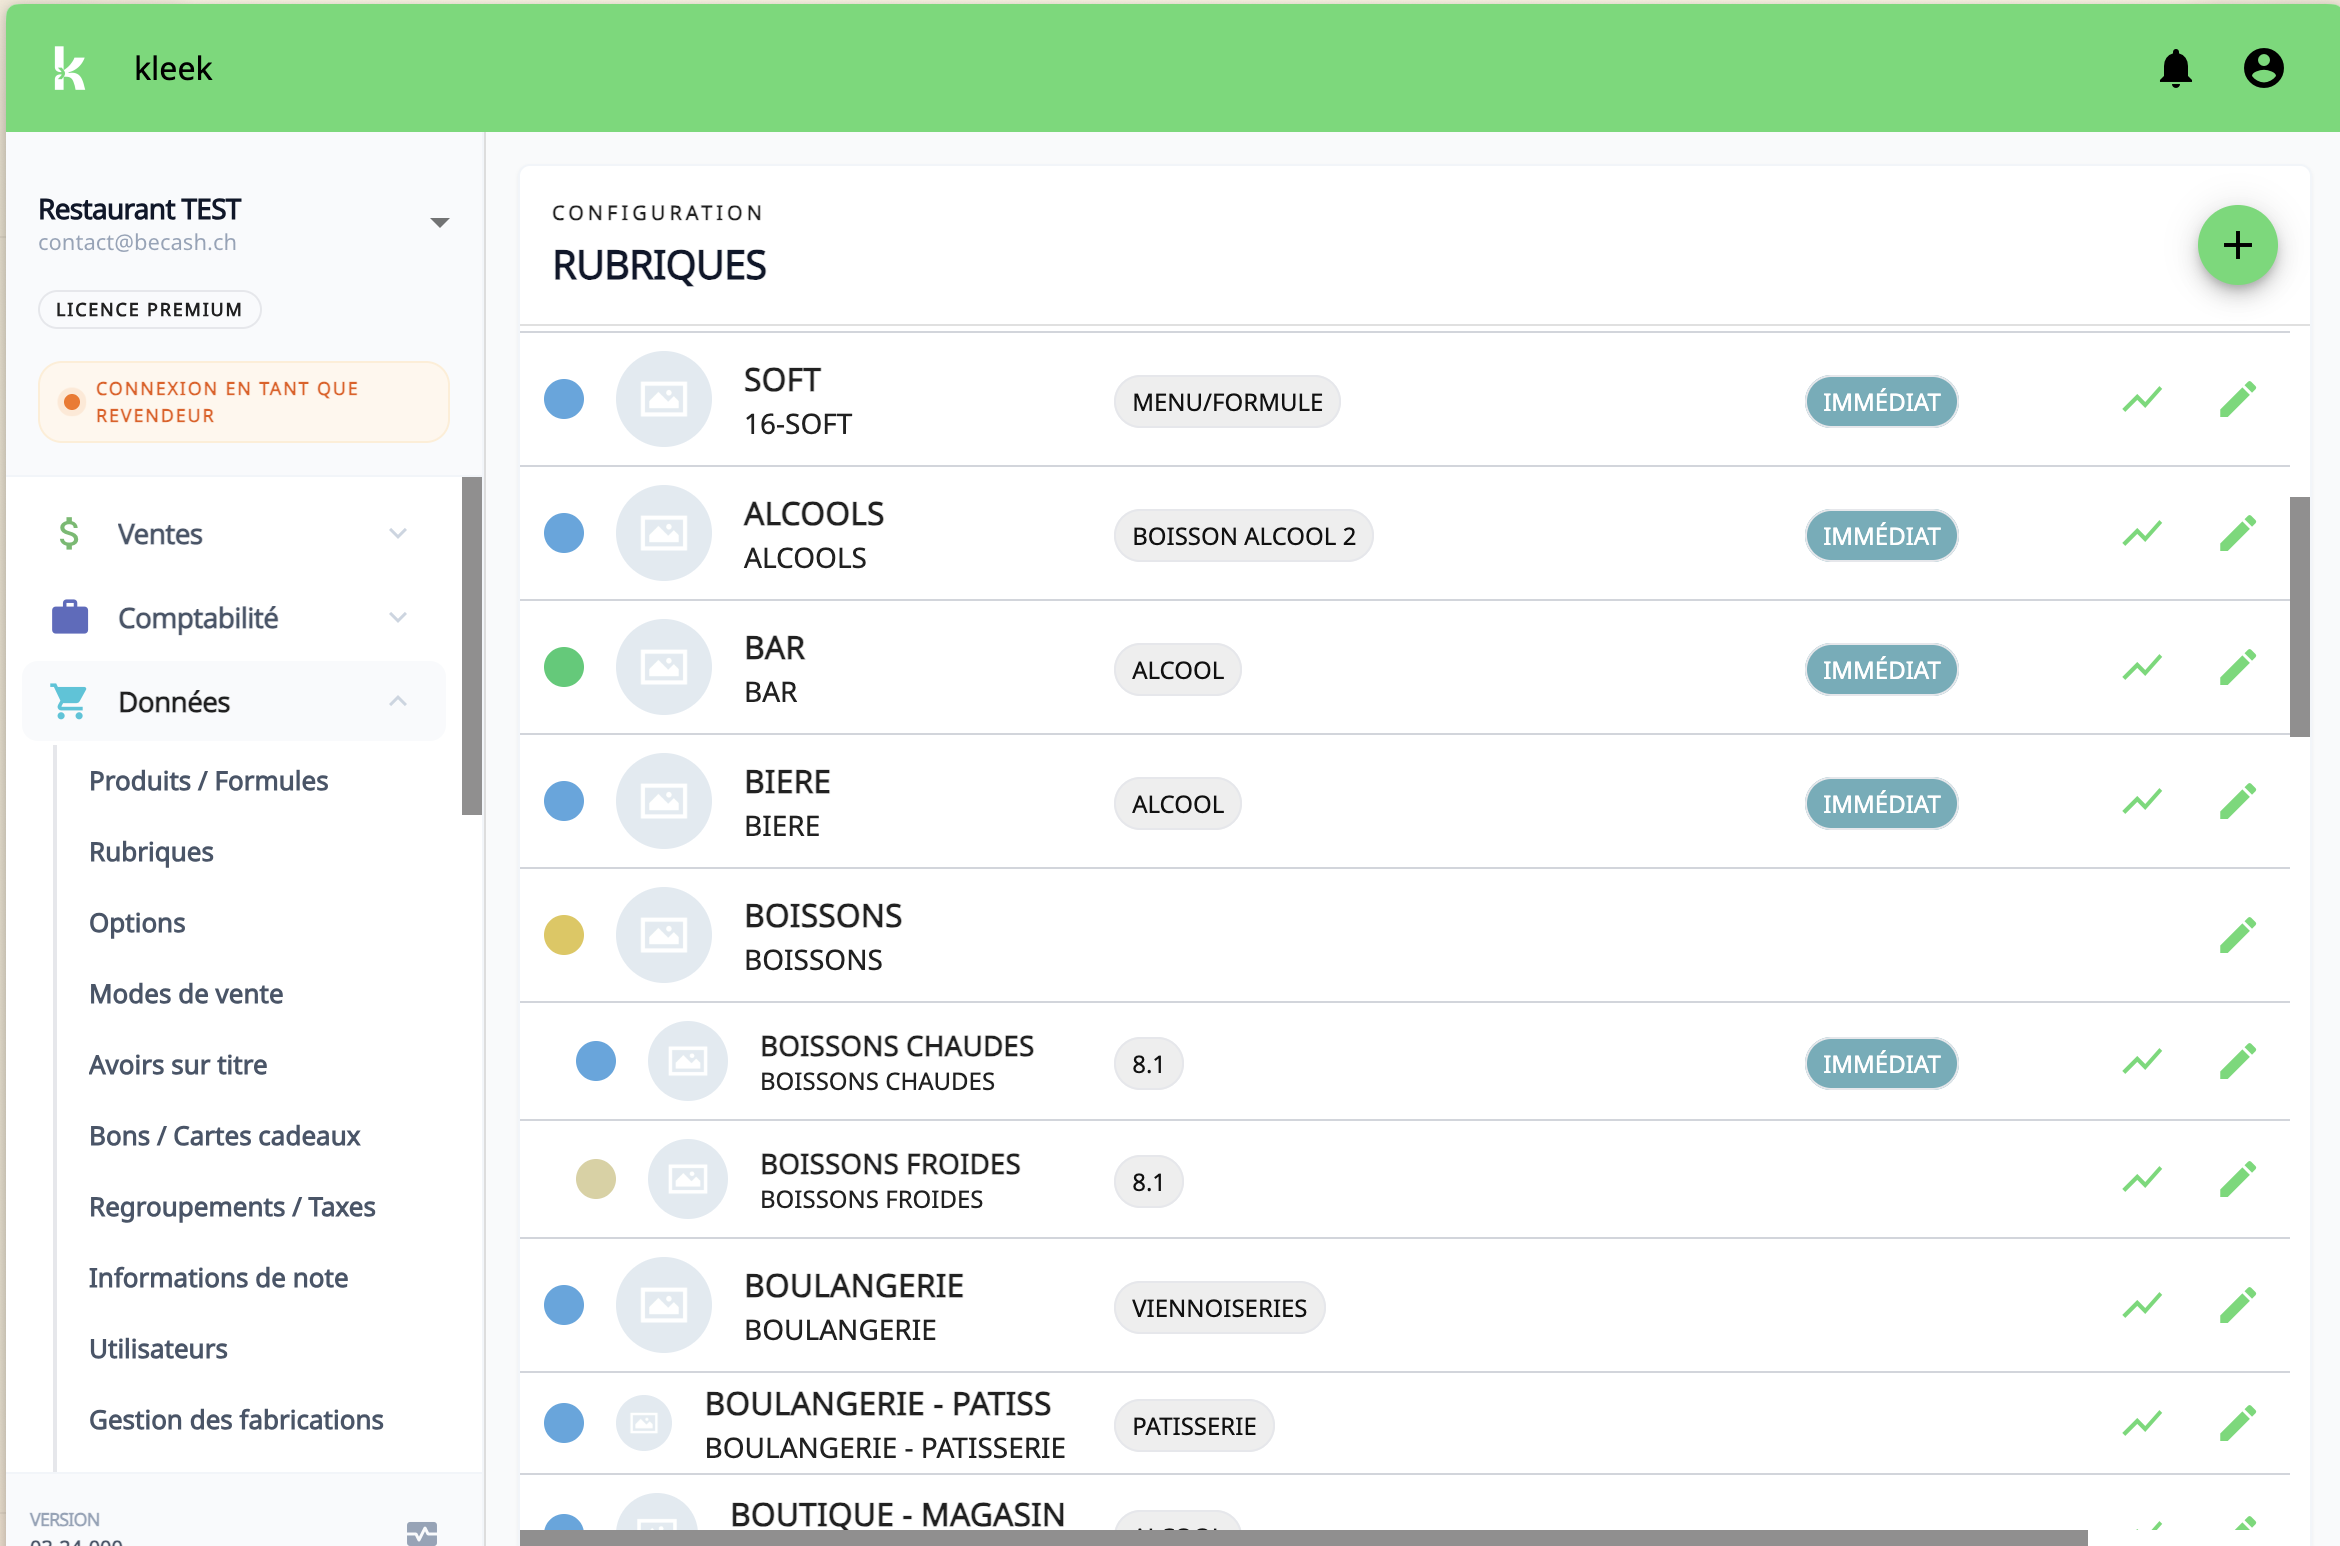Click the green color dot for BAR
Image resolution: width=2340 pixels, height=1546 pixels.
click(x=564, y=668)
